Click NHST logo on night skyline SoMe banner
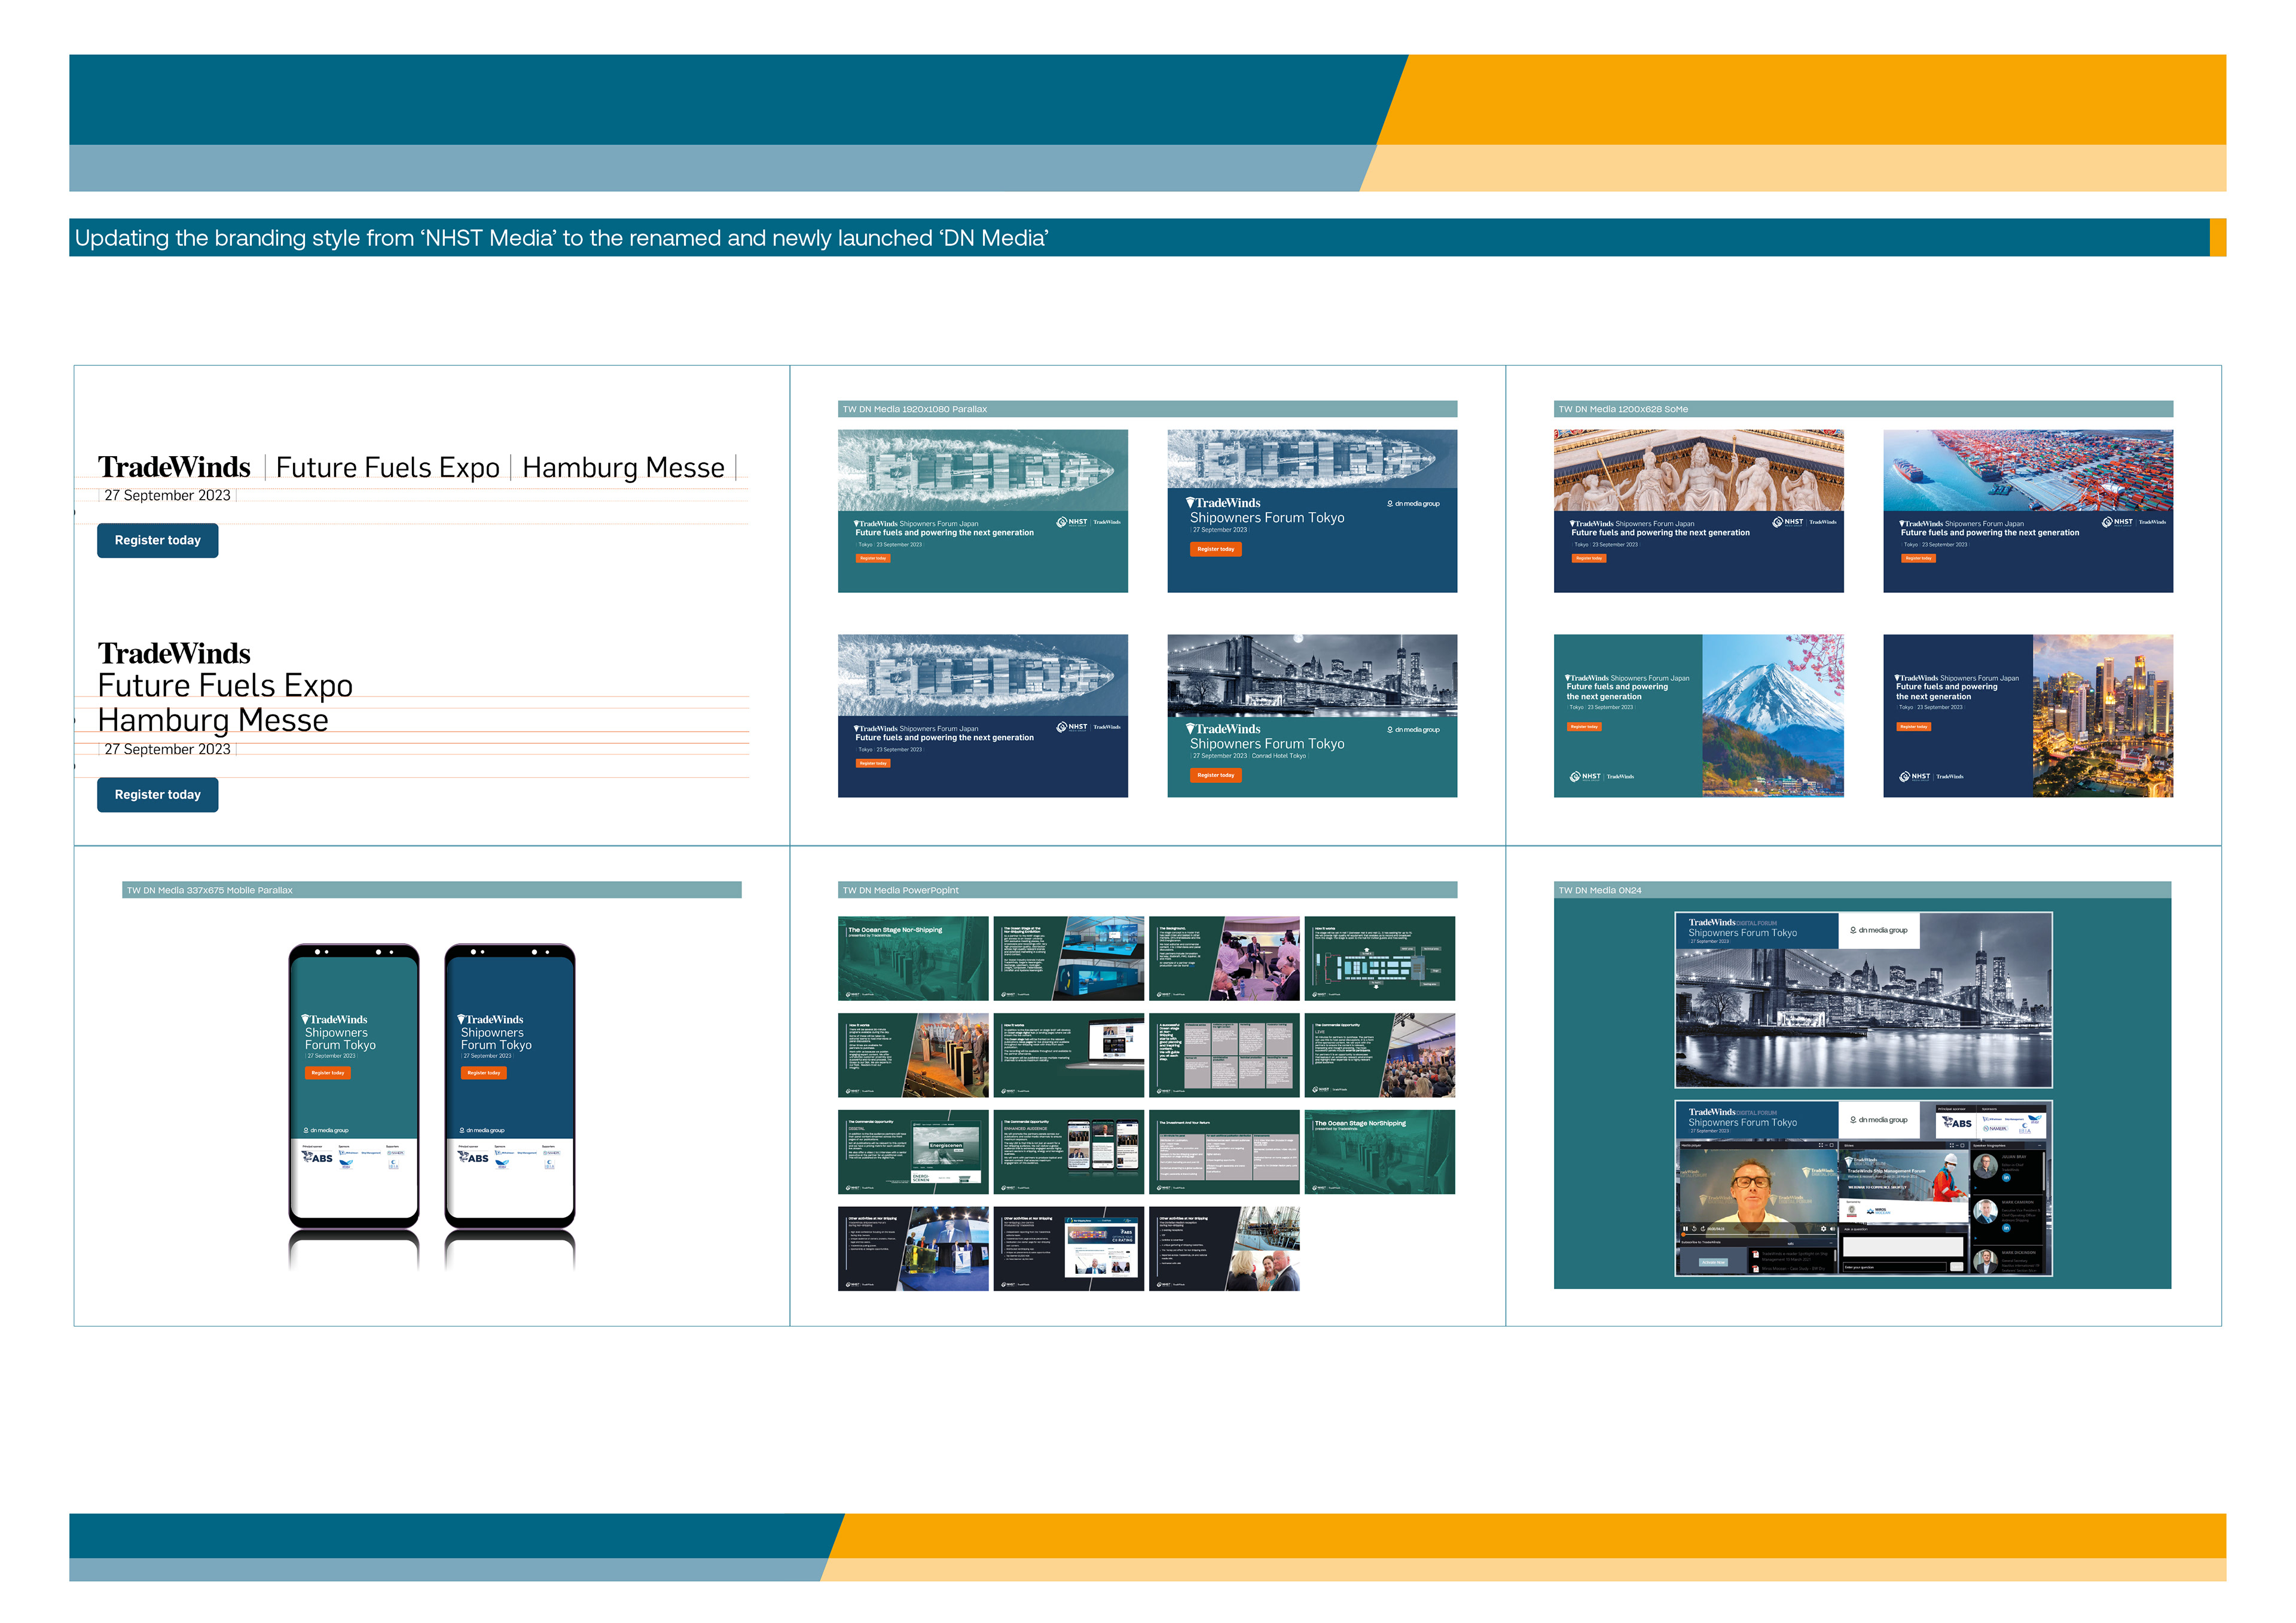 [x=1915, y=776]
